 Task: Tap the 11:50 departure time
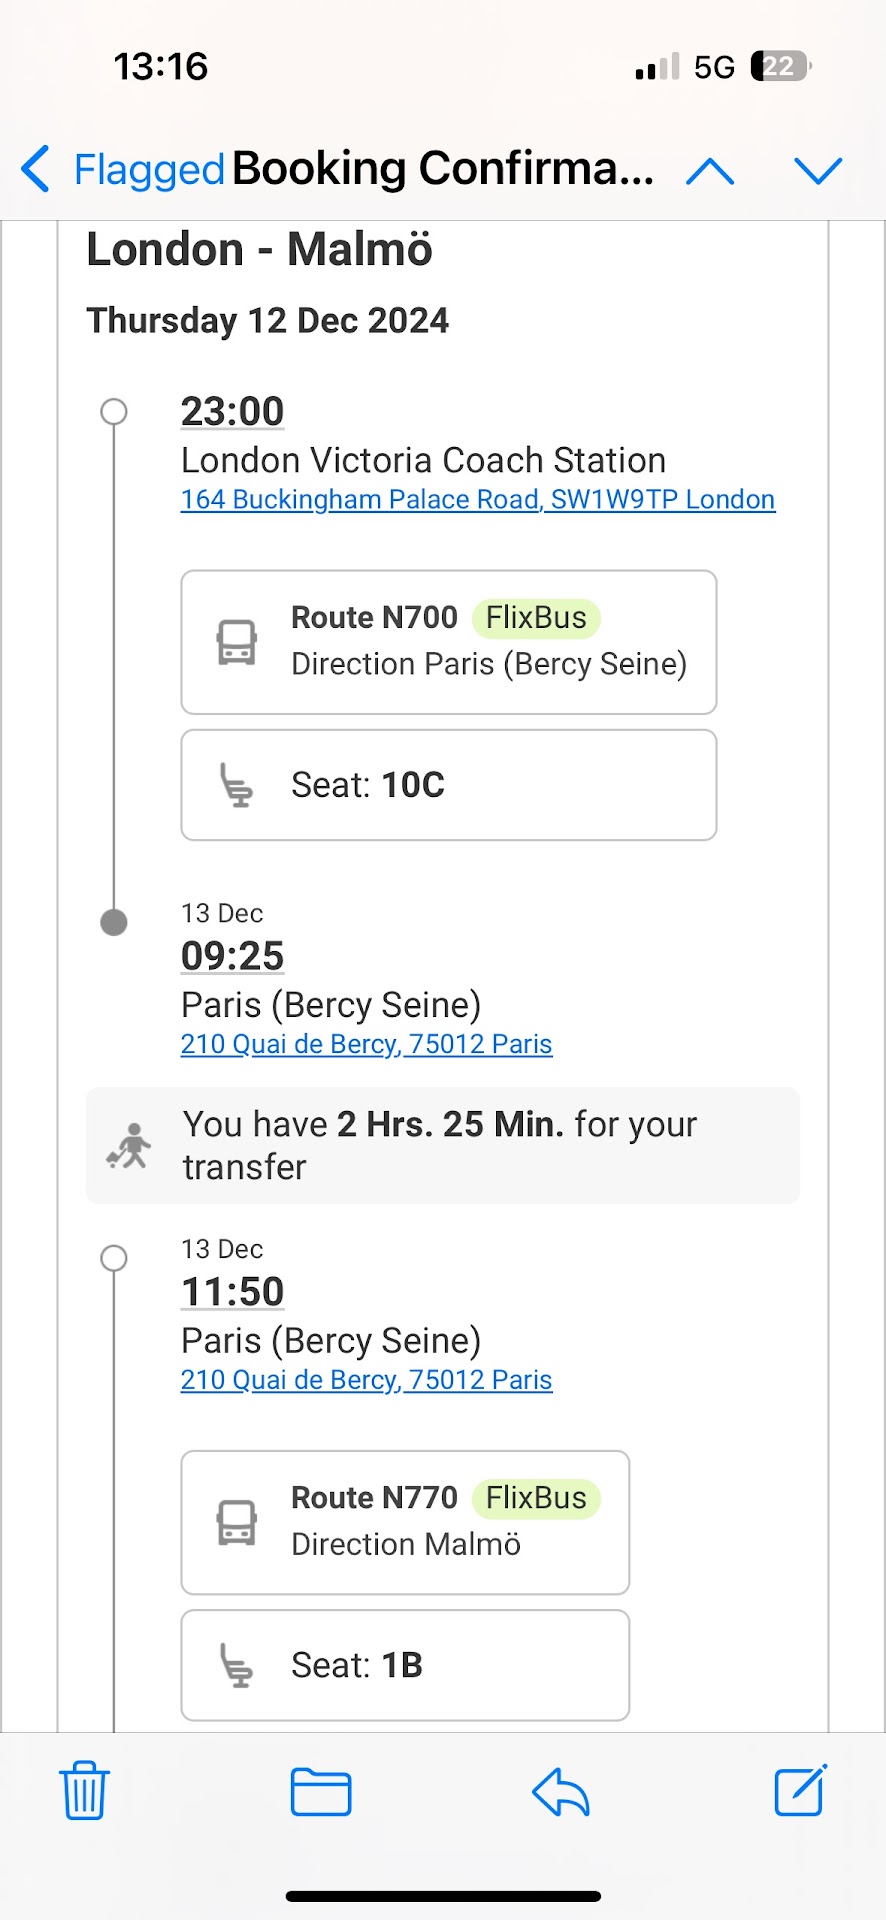click(232, 1292)
